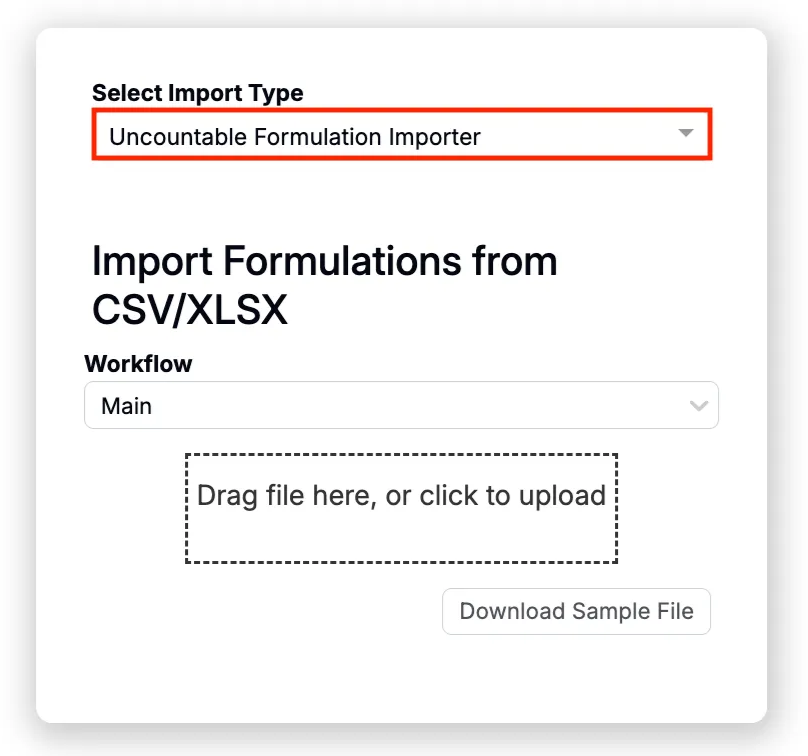Click the word "CSV/XLSX" in the heading
This screenshot has height=756, width=808.
(x=190, y=311)
